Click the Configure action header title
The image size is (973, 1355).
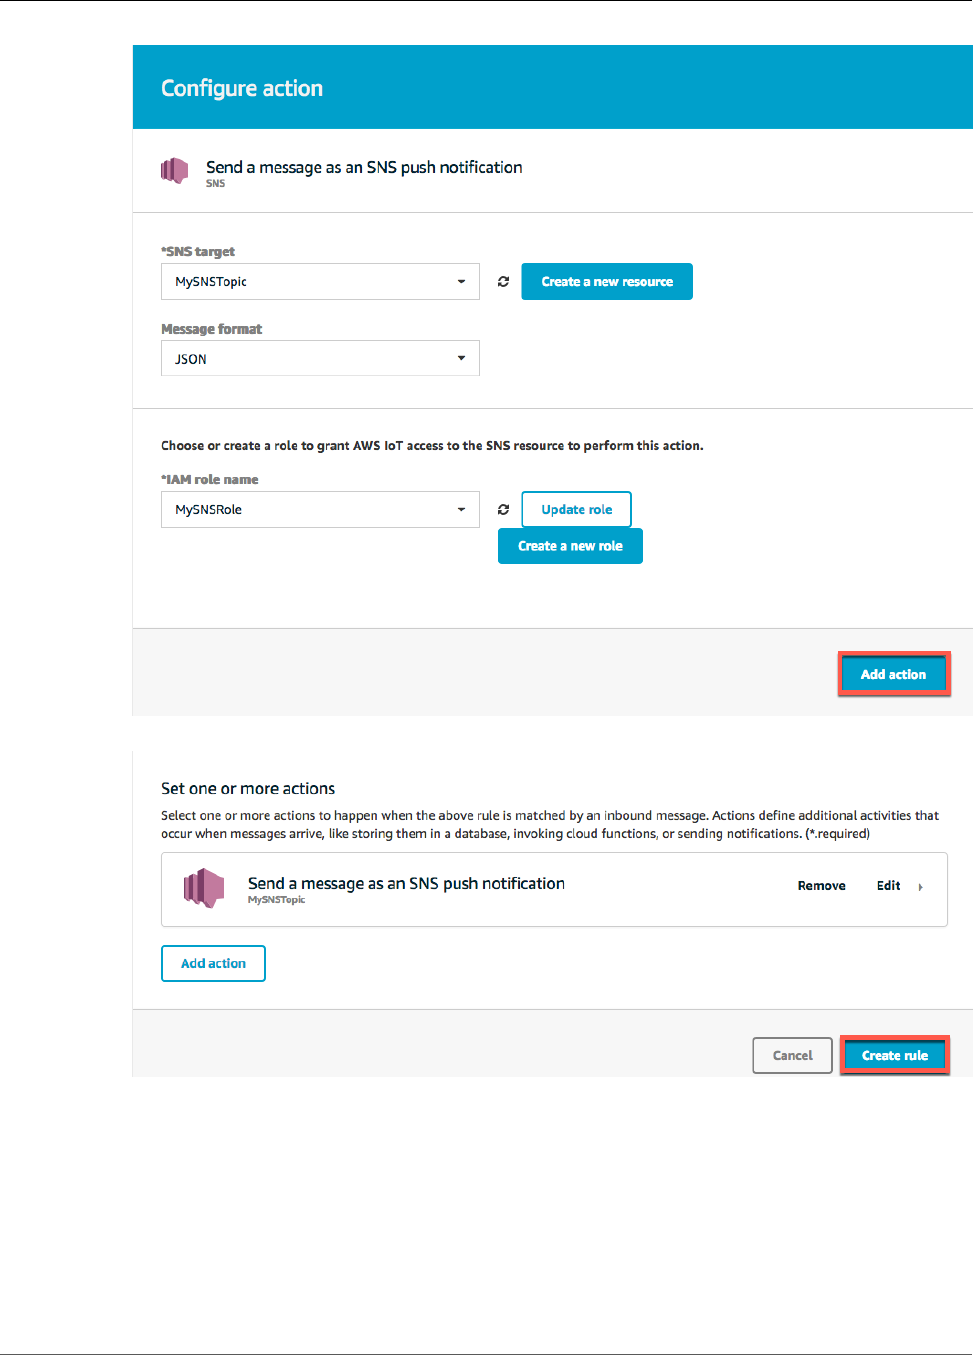tap(242, 88)
